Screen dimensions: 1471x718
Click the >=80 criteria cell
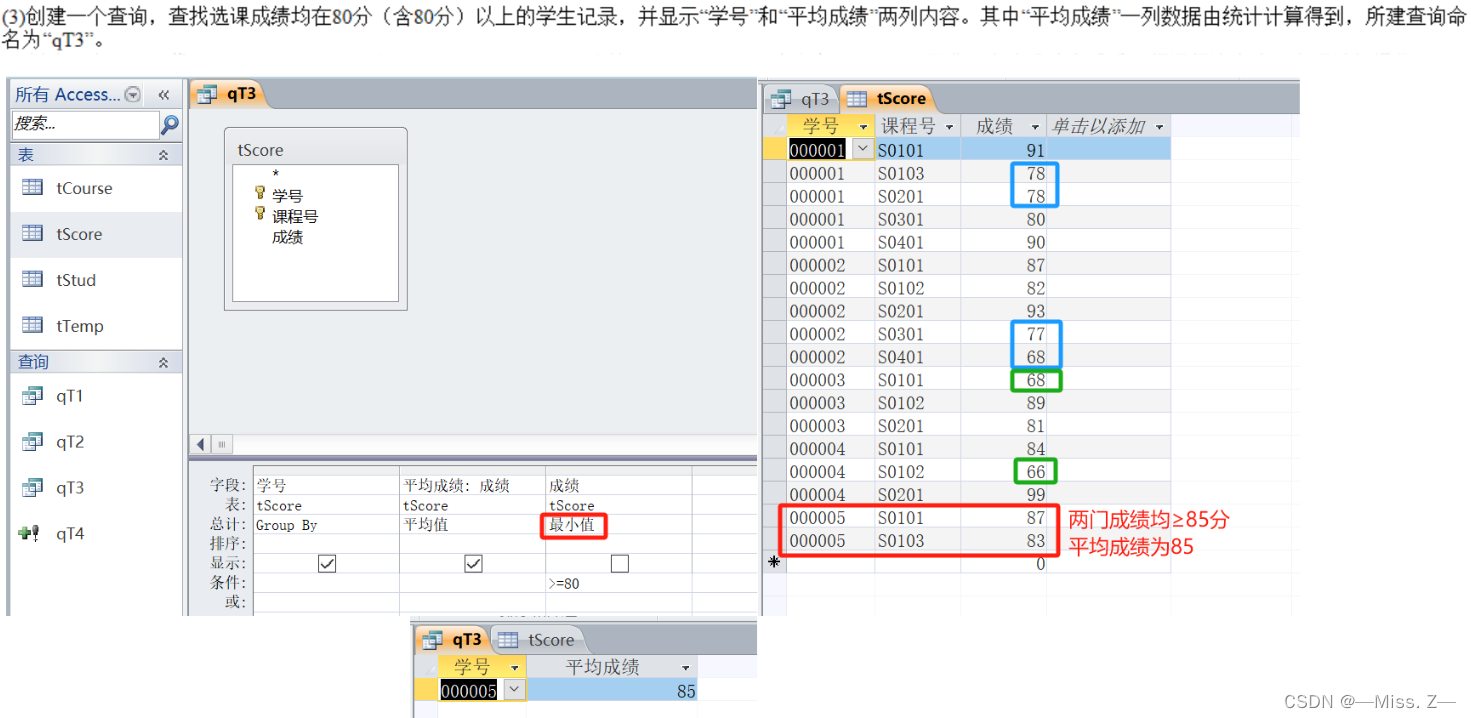[618, 583]
